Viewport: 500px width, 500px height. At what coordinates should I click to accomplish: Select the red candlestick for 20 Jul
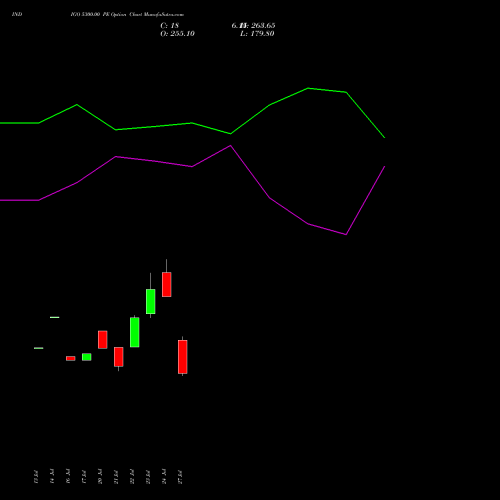click(x=103, y=340)
